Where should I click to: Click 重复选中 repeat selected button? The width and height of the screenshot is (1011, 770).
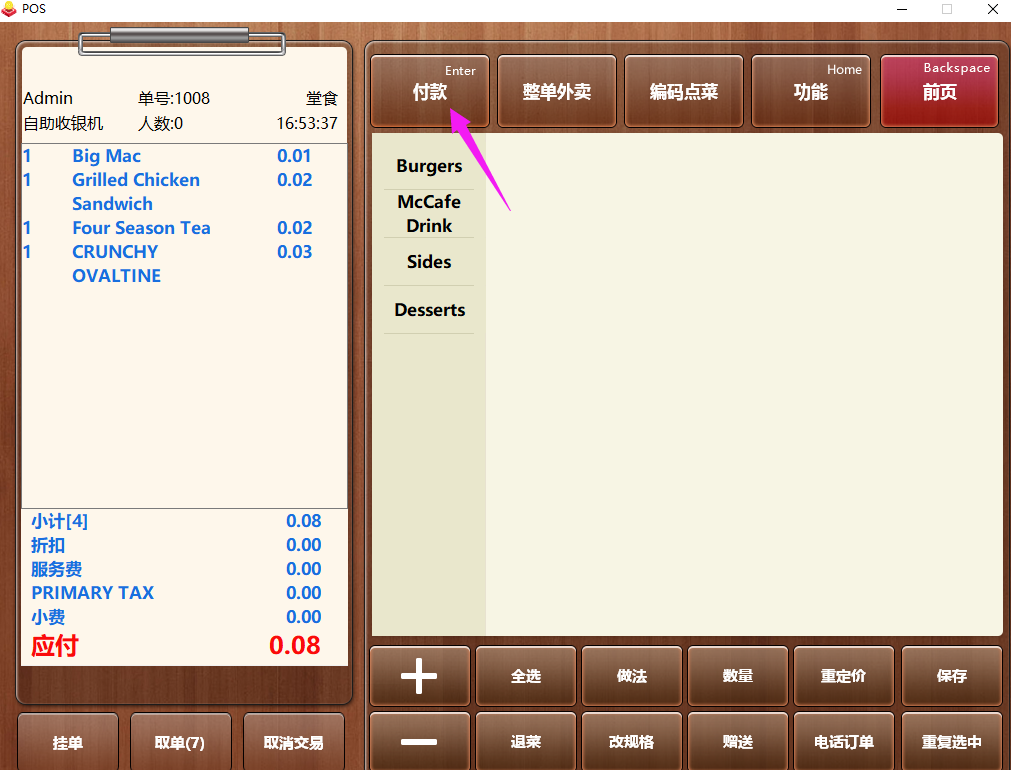tap(952, 742)
